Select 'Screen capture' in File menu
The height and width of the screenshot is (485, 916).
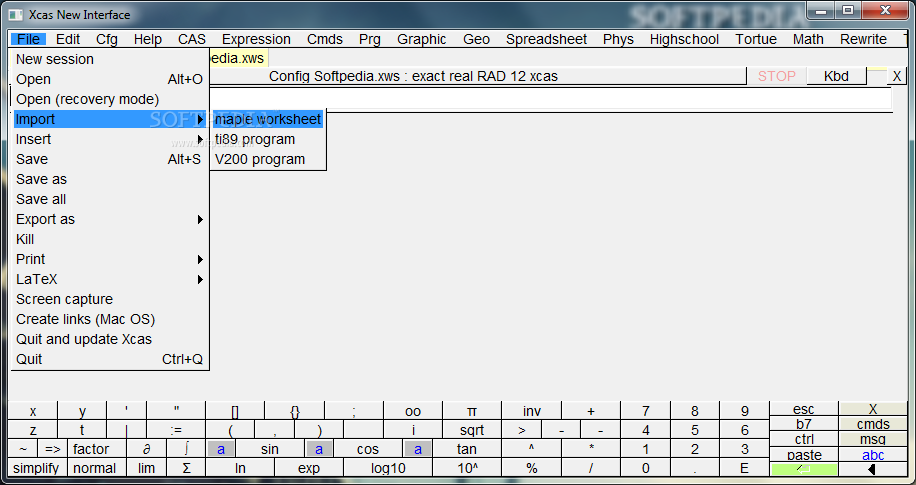[x=110, y=299]
